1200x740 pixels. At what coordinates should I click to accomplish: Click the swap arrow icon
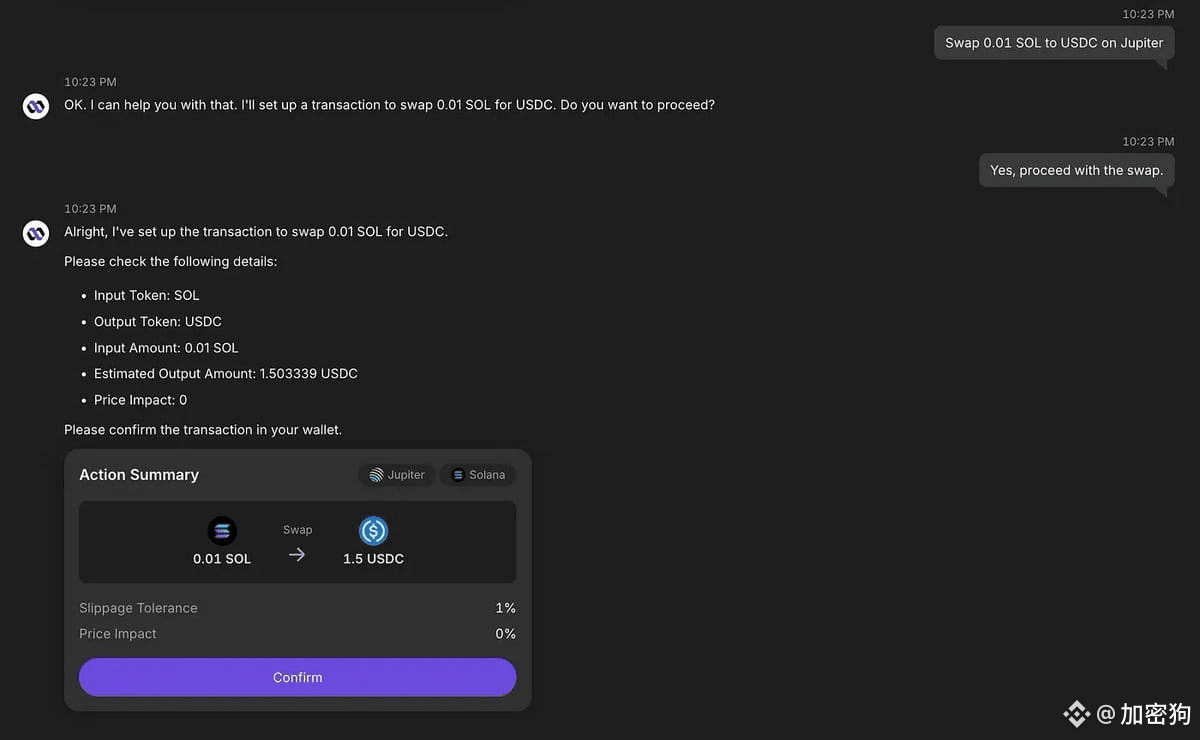[297, 554]
